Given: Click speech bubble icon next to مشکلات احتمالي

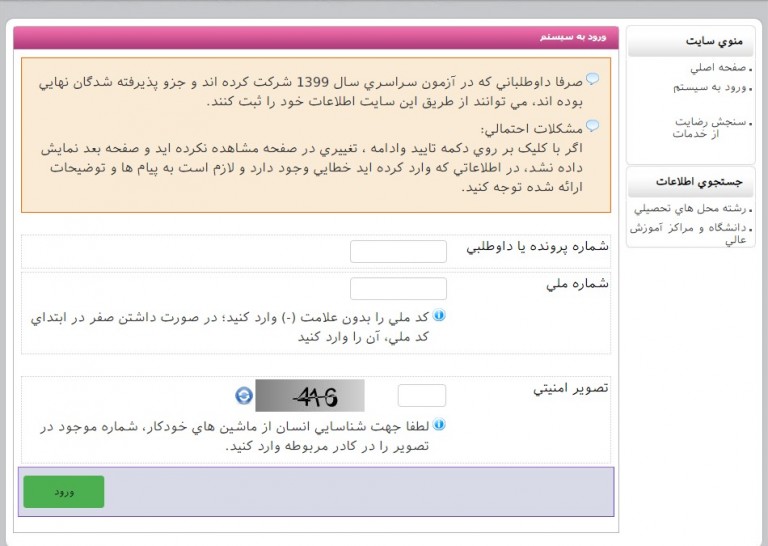Looking at the screenshot, I should tap(592, 127).
